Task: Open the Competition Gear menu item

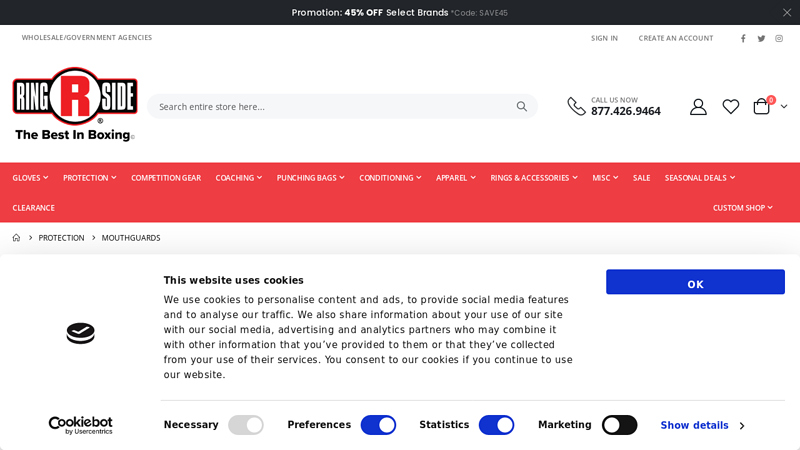Action: (166, 178)
